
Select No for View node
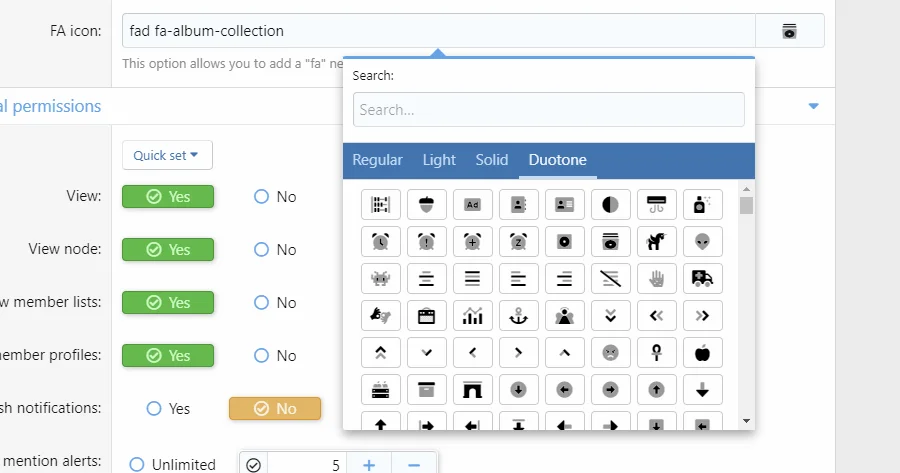[262, 250]
